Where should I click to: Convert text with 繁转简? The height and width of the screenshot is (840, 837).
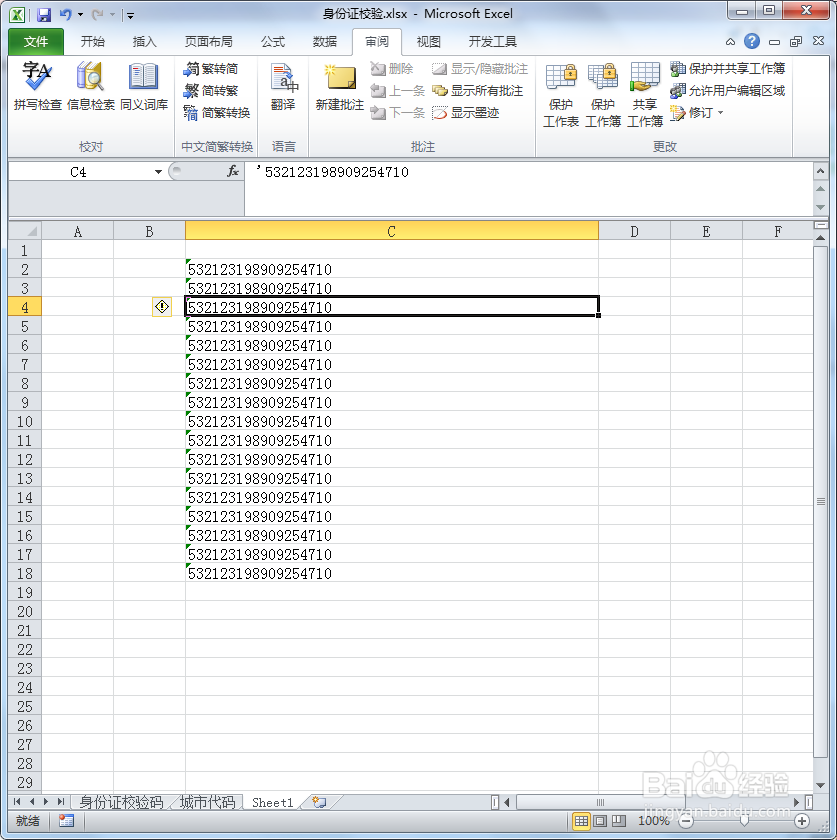211,69
